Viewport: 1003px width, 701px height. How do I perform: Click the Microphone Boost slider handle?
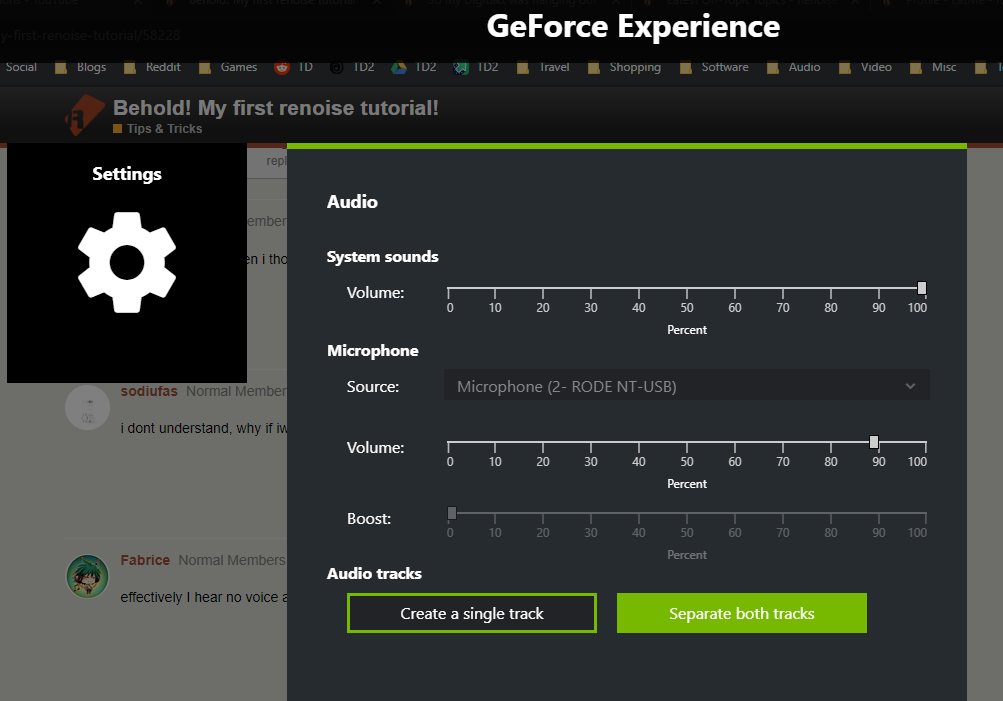tap(452, 513)
